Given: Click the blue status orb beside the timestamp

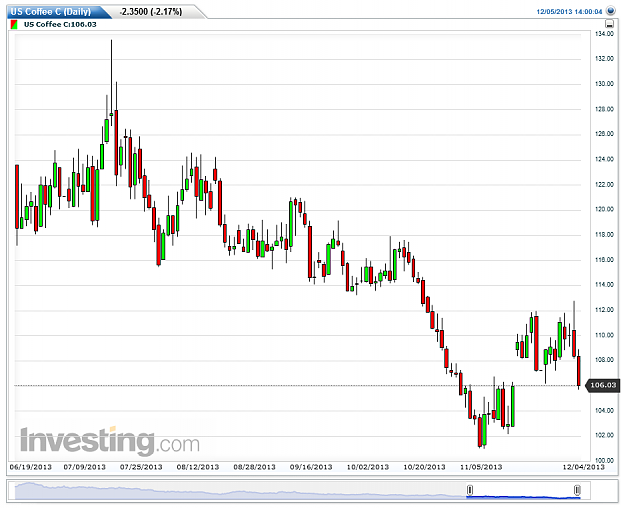Looking at the screenshot, I should point(611,11).
